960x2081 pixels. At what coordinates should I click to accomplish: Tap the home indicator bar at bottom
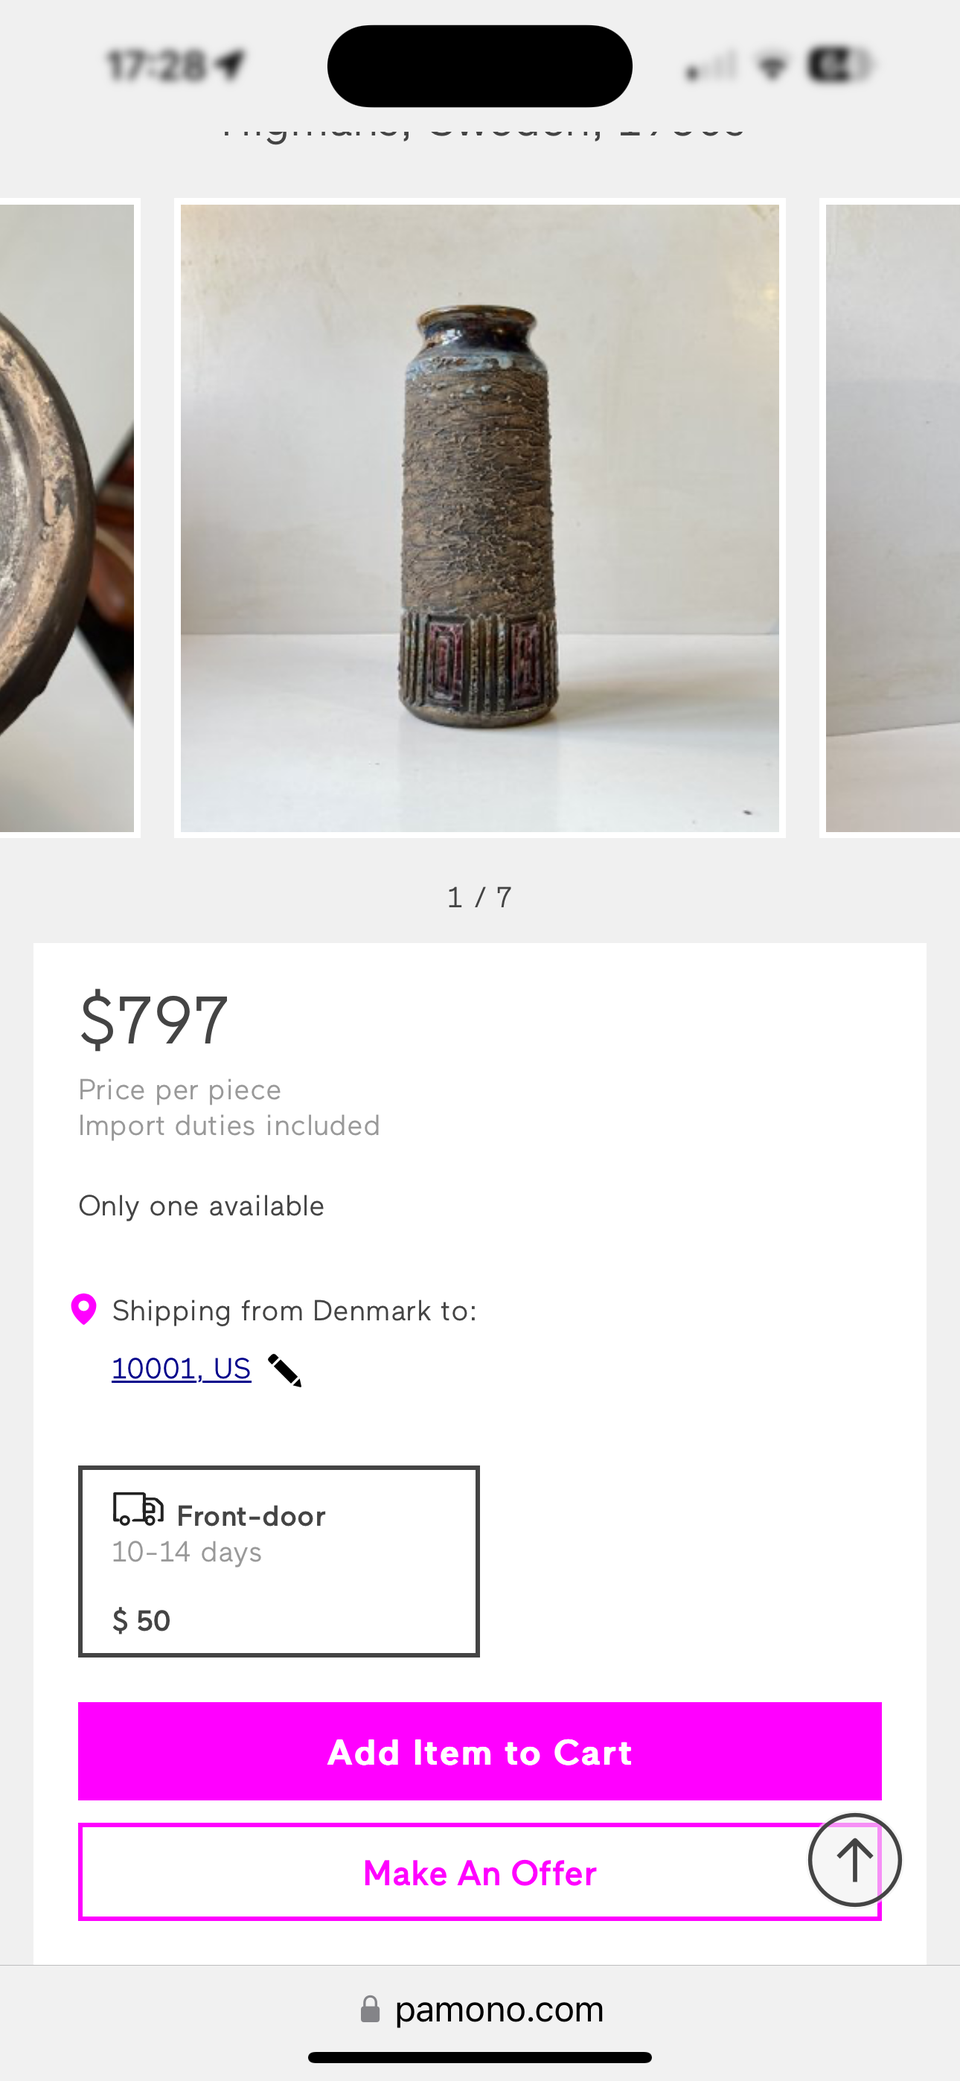coord(480,2057)
